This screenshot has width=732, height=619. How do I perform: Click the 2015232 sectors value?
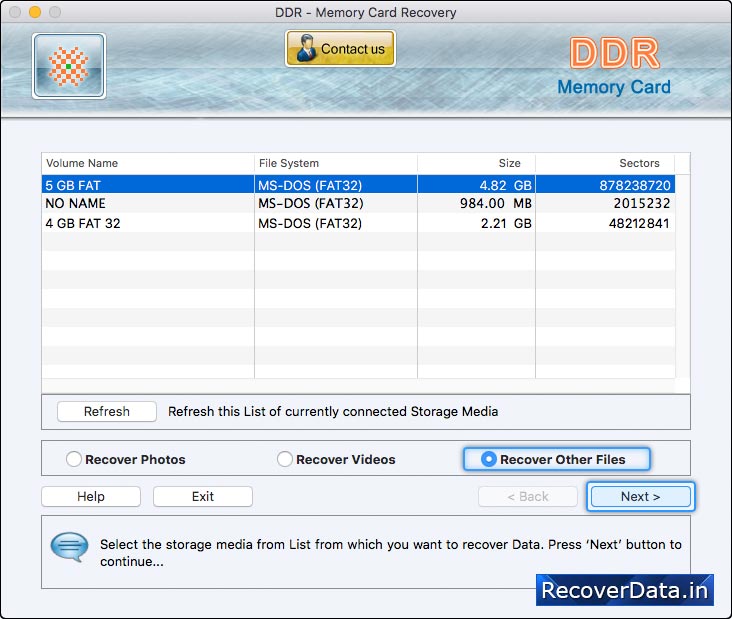pyautogui.click(x=642, y=203)
